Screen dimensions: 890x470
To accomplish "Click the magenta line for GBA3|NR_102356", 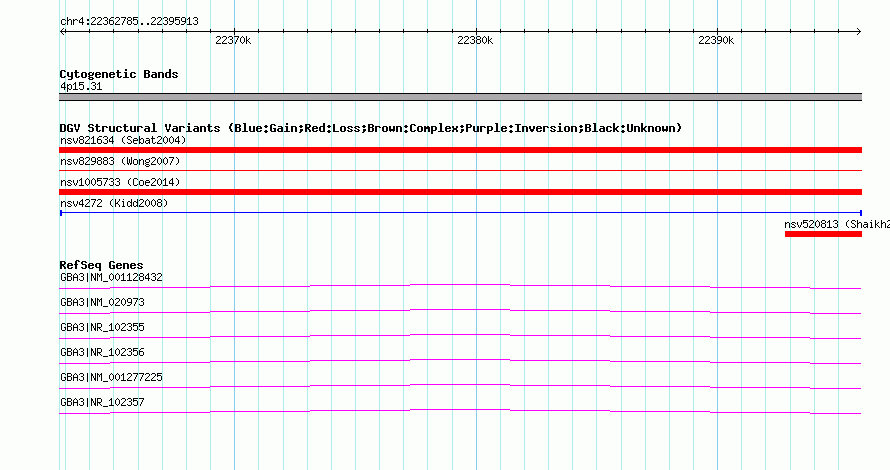I will (460, 361).
